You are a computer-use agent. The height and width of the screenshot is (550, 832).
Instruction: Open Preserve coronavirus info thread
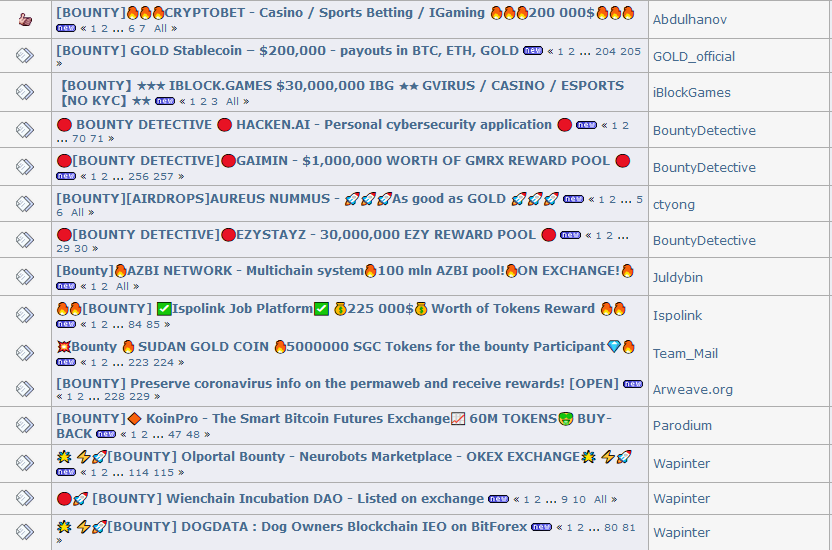337,383
